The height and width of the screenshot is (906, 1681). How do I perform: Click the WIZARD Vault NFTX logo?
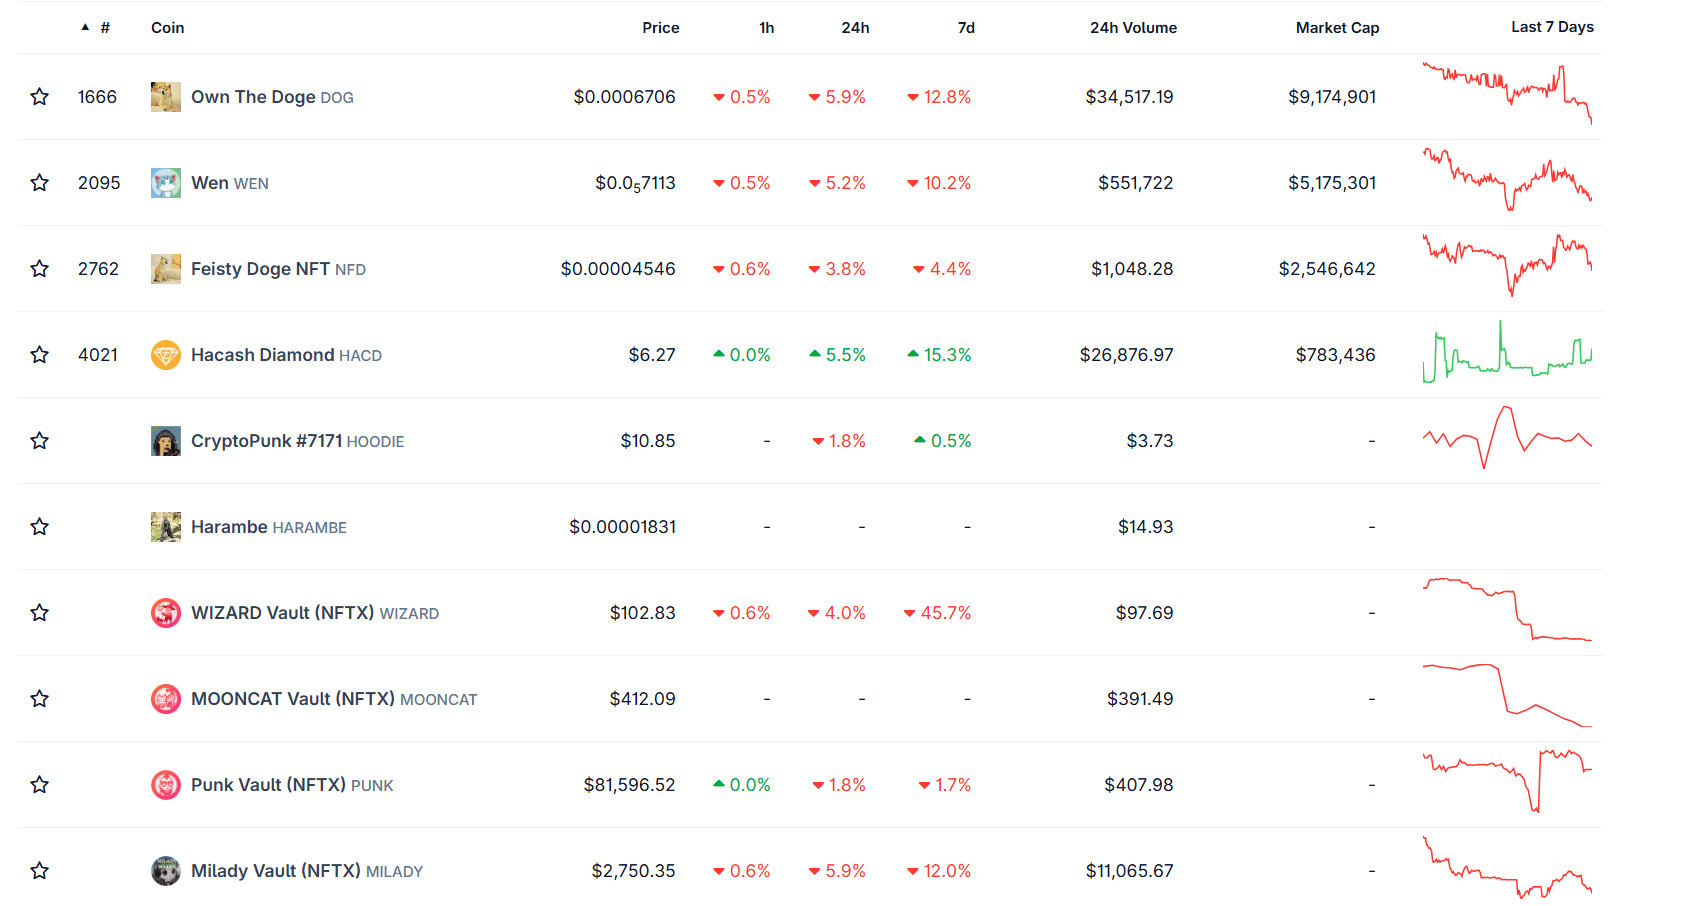(166, 613)
